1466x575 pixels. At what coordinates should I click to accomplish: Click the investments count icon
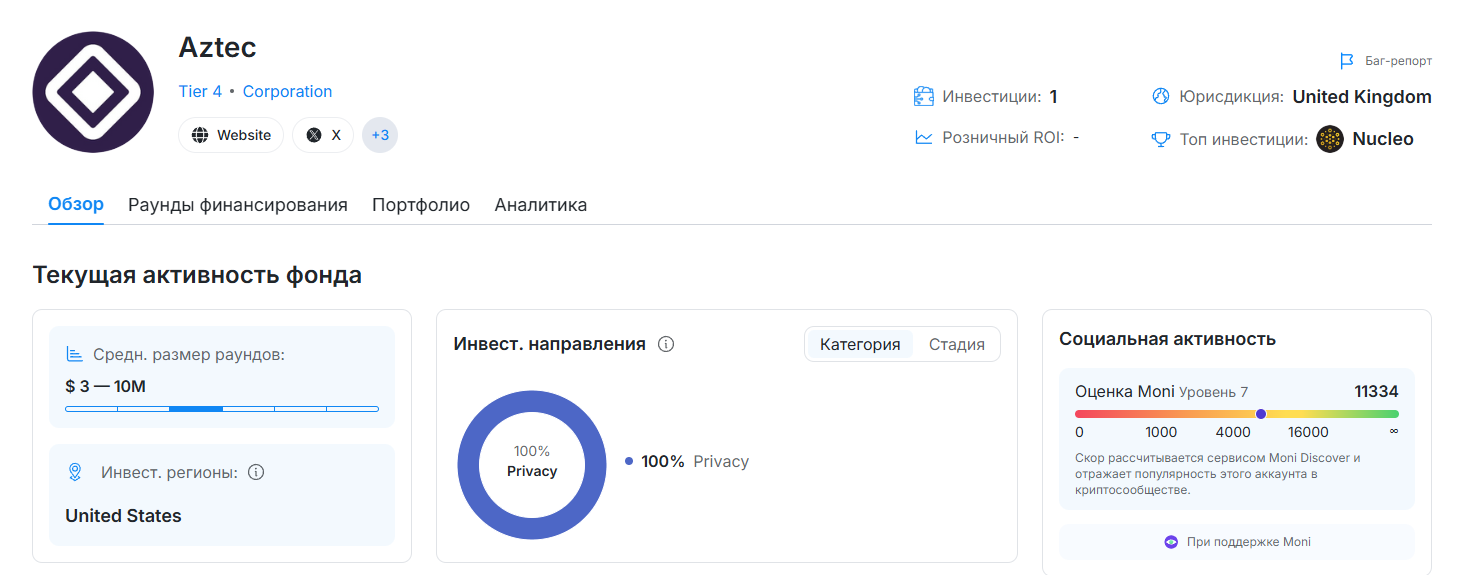pyautogui.click(x=923, y=97)
